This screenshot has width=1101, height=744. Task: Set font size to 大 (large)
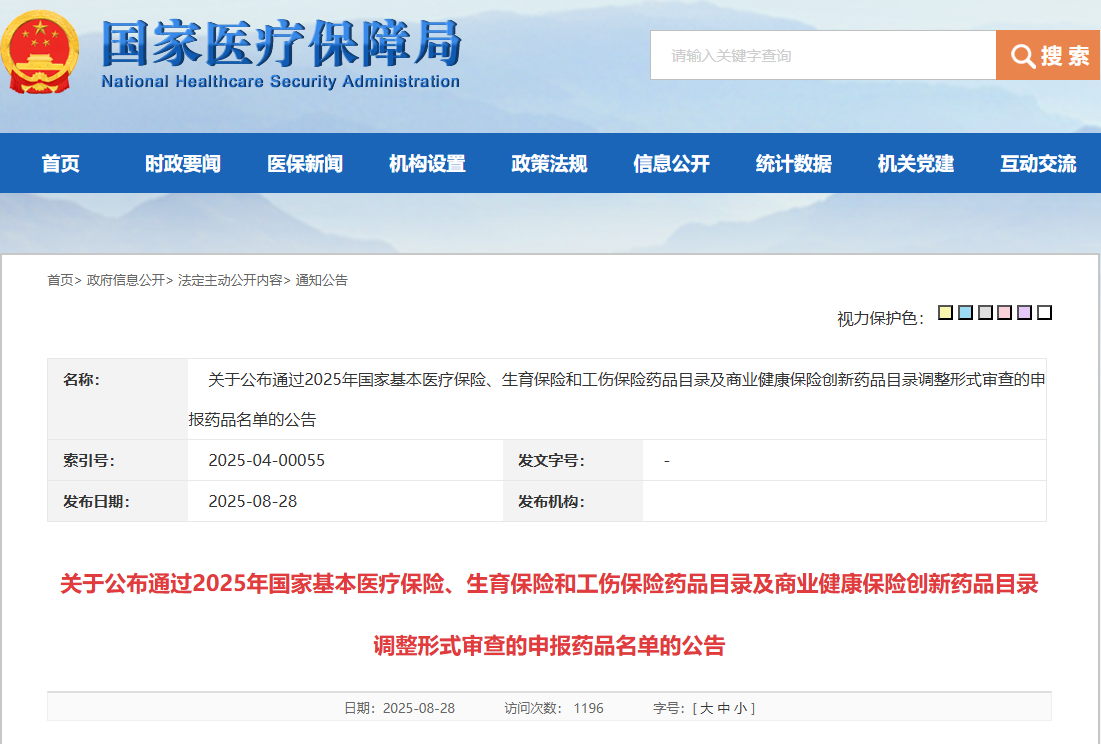pos(706,708)
